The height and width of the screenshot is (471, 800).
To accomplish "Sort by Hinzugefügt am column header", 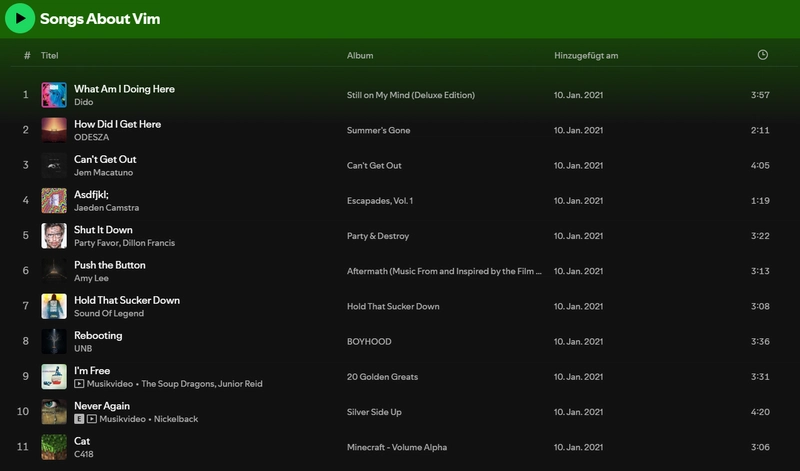I will tap(586, 56).
